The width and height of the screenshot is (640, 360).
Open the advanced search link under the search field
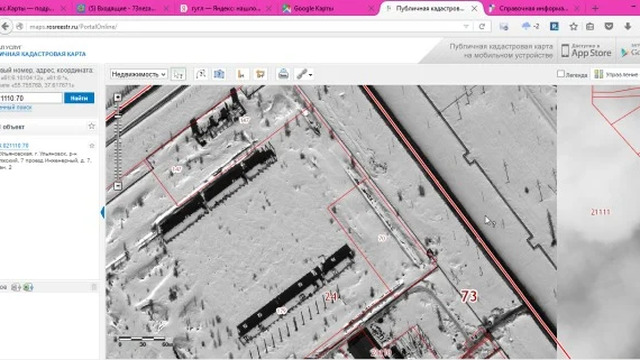coord(16,107)
